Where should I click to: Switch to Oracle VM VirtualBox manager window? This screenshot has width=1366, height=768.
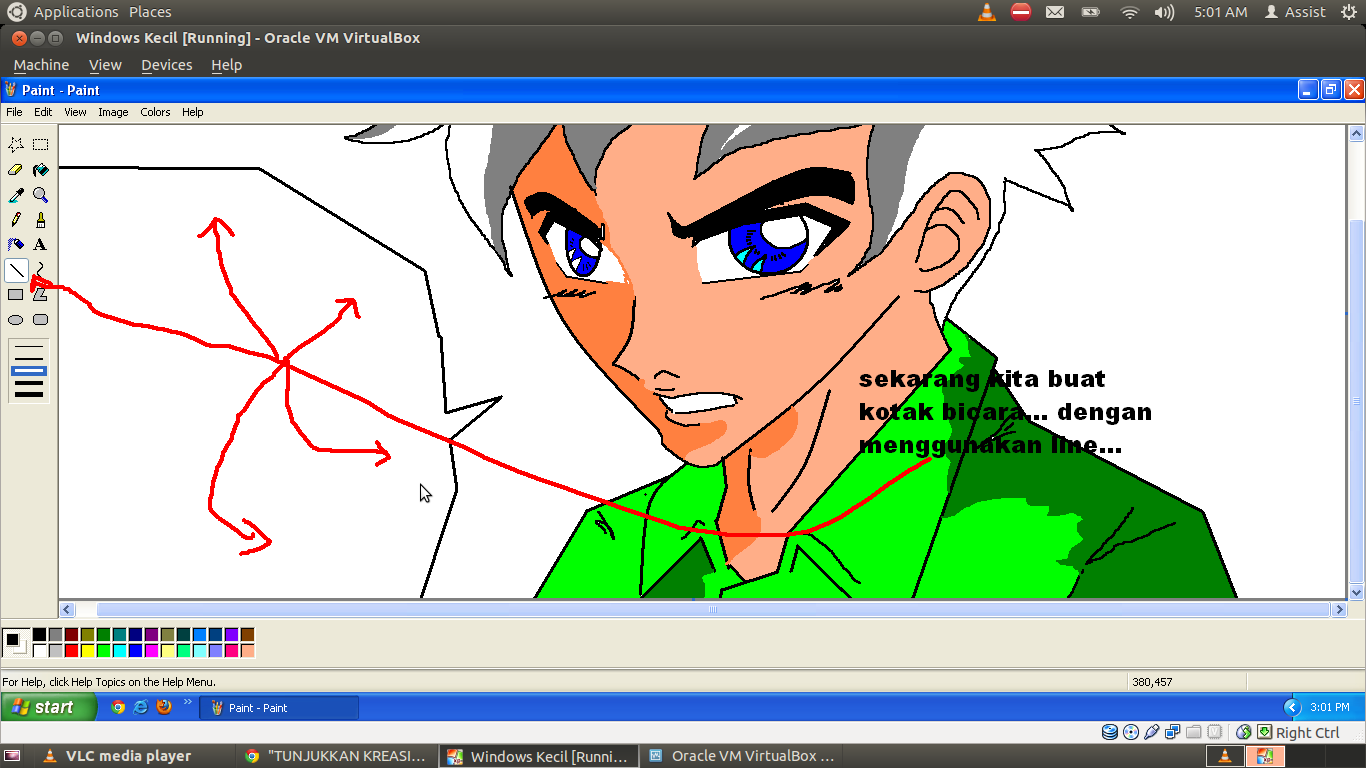(741, 756)
